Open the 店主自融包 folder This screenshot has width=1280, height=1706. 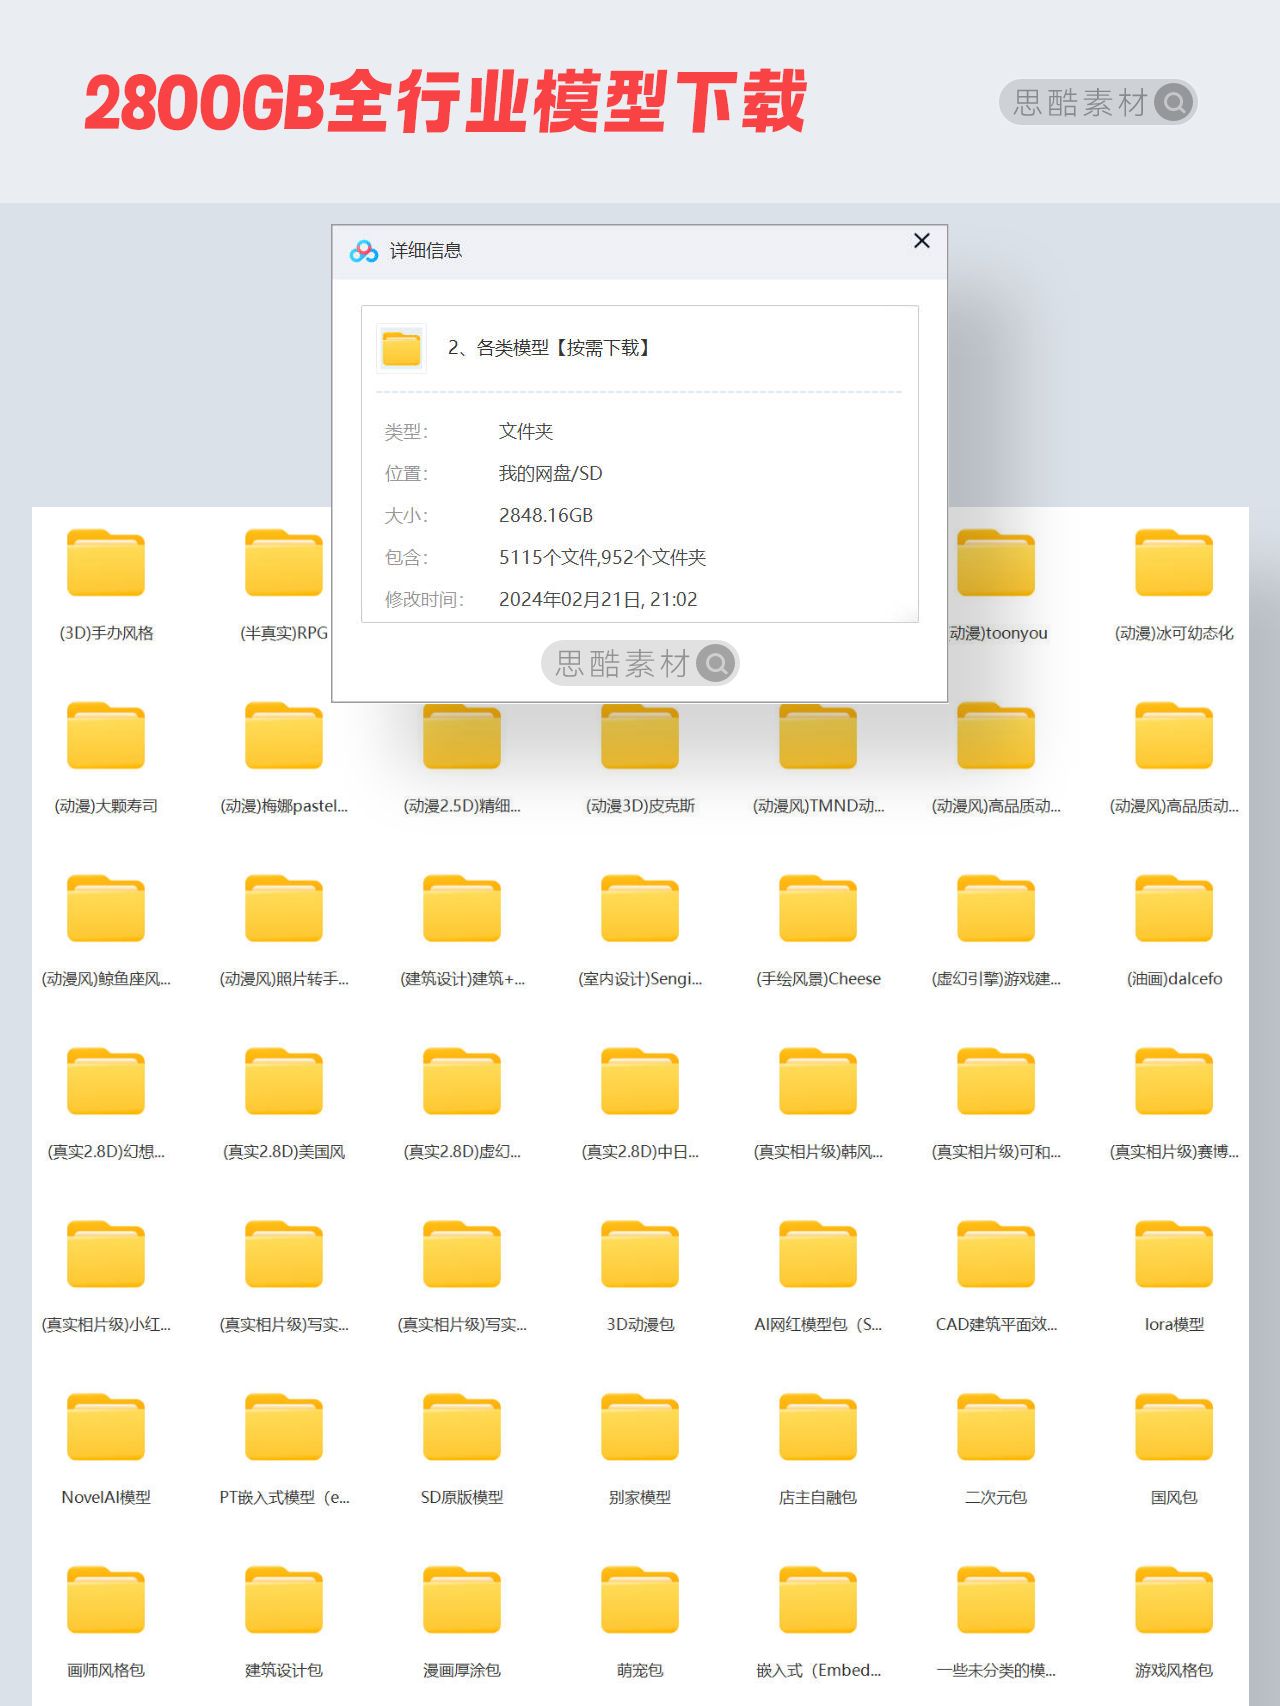coord(818,1427)
